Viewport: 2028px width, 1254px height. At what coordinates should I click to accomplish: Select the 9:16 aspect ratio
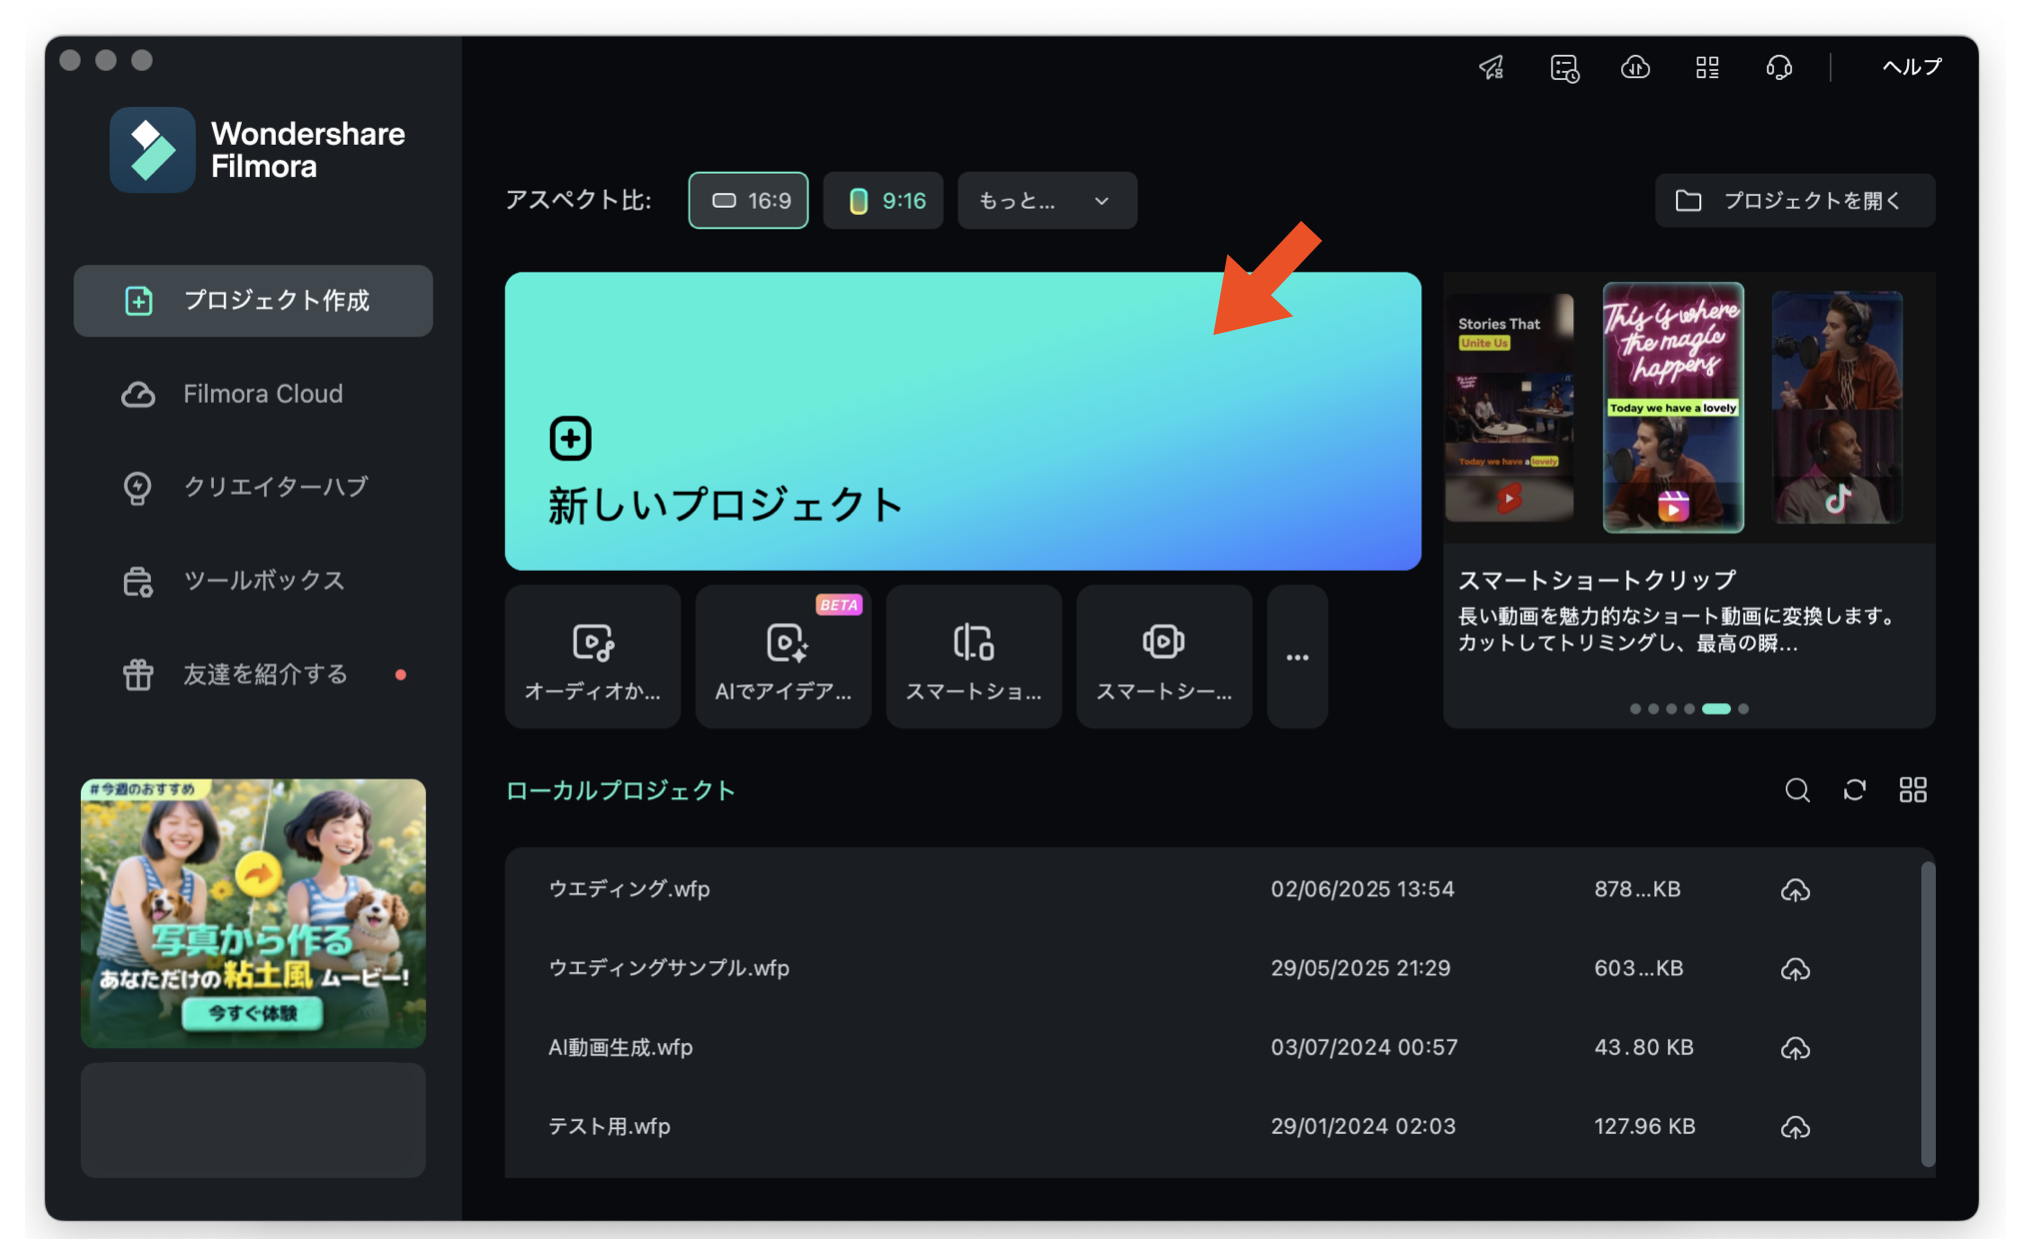(x=883, y=200)
